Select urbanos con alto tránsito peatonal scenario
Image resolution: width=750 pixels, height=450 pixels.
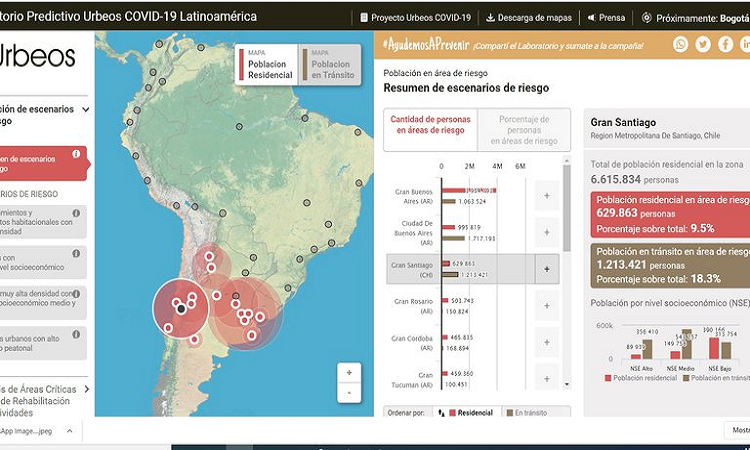43,343
